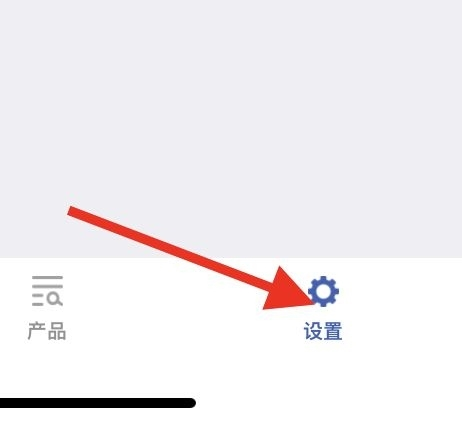Tap the character 品 in the Products label
The height and width of the screenshot is (424, 462).
point(57,331)
